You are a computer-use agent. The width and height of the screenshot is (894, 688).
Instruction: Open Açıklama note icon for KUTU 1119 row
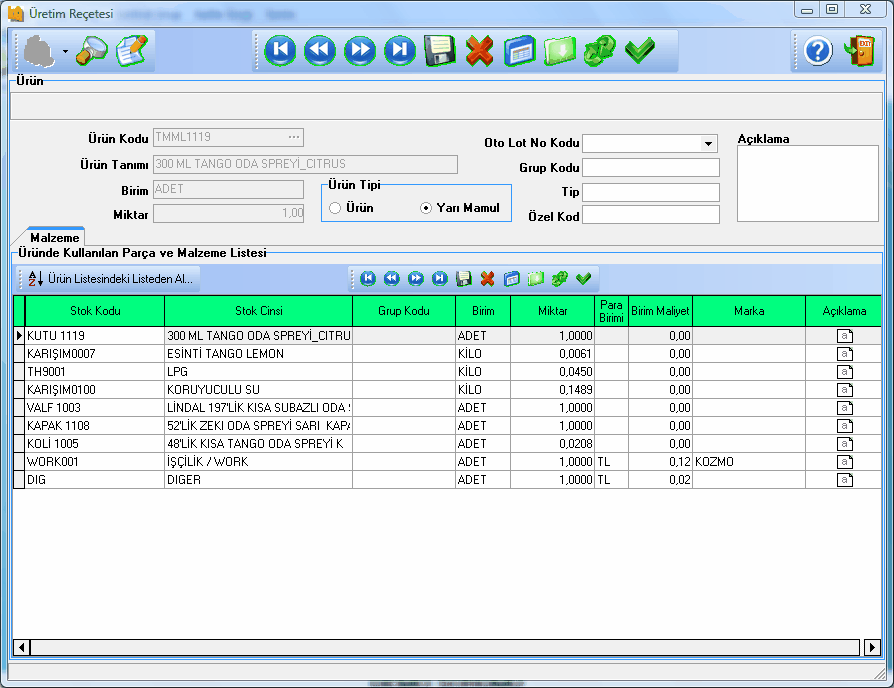(x=844, y=336)
